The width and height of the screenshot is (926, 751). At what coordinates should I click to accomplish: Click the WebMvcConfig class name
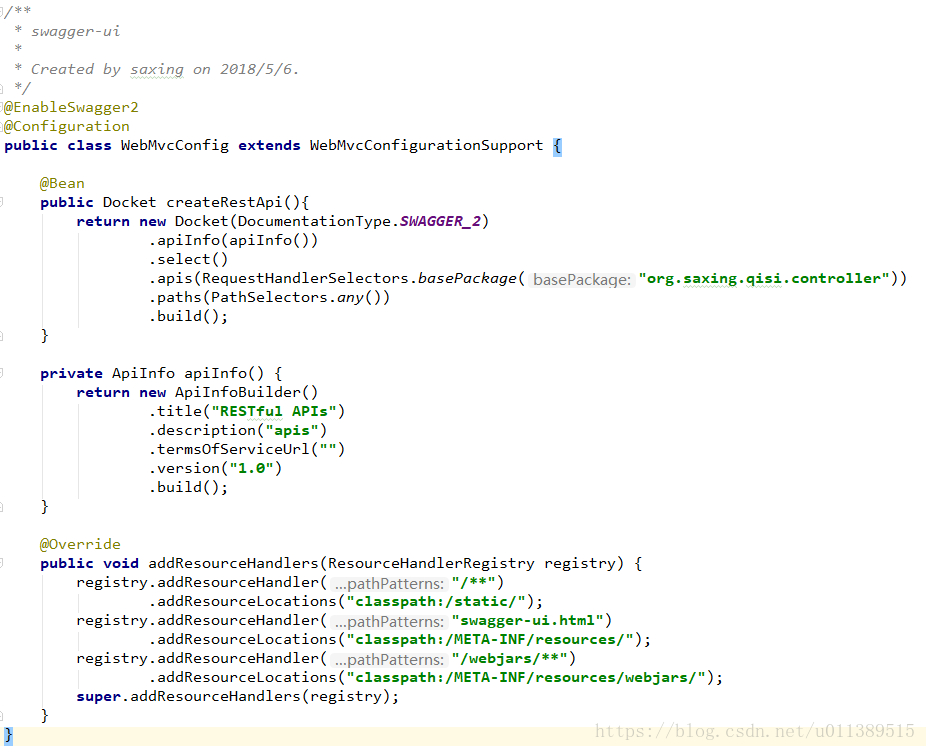[175, 145]
